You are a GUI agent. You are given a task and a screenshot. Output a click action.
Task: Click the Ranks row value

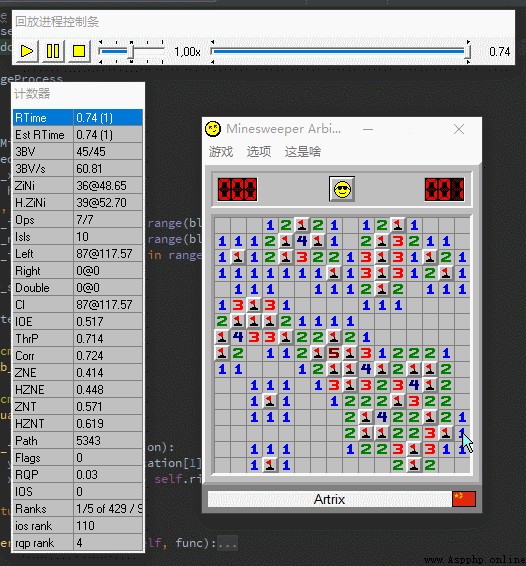coord(108,509)
